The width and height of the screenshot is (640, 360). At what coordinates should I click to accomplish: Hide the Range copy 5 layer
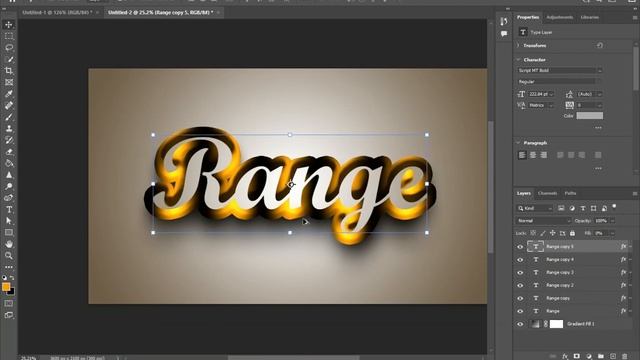[x=520, y=247]
